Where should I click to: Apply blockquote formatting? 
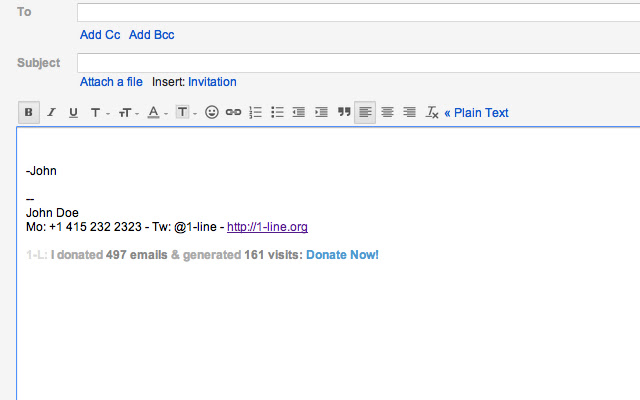point(344,113)
